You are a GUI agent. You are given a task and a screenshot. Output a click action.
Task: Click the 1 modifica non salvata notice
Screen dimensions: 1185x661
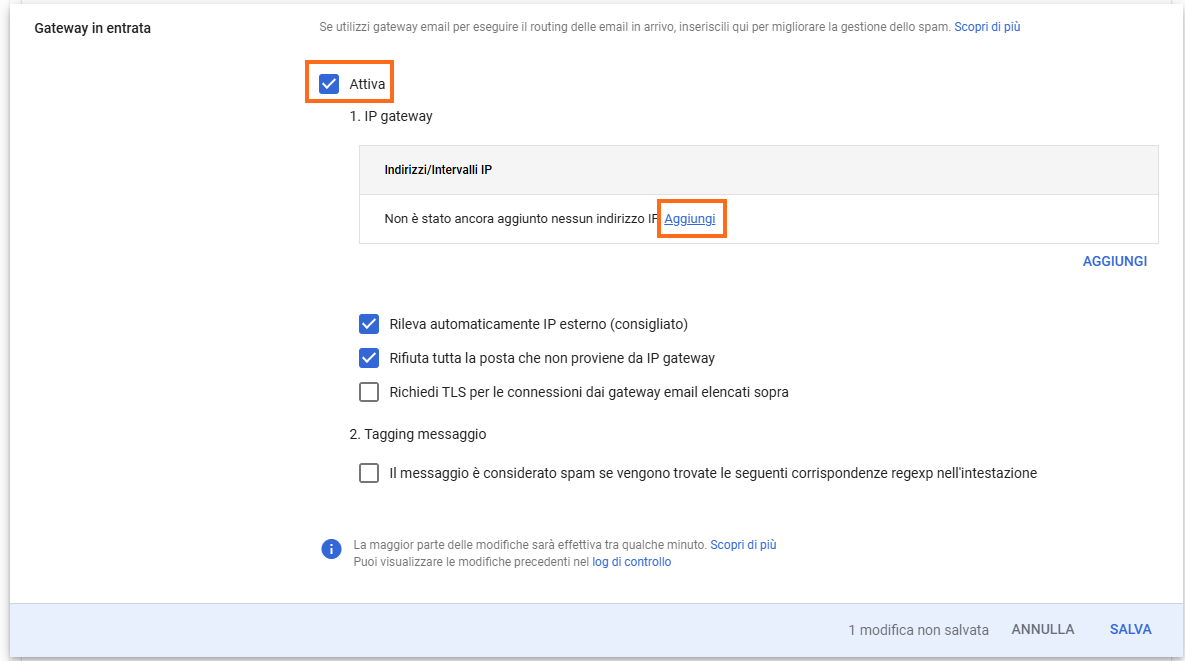918,630
